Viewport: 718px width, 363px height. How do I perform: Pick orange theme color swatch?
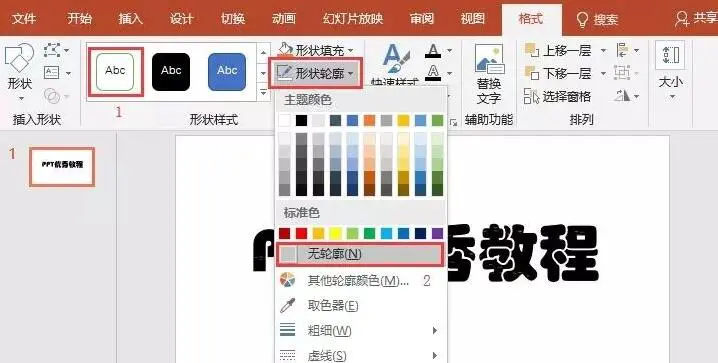click(369, 120)
